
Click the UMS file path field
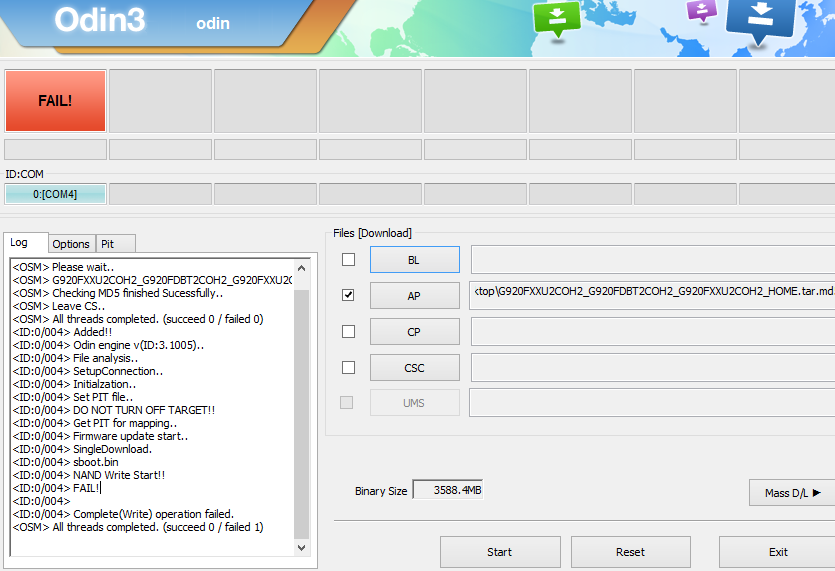(653, 403)
